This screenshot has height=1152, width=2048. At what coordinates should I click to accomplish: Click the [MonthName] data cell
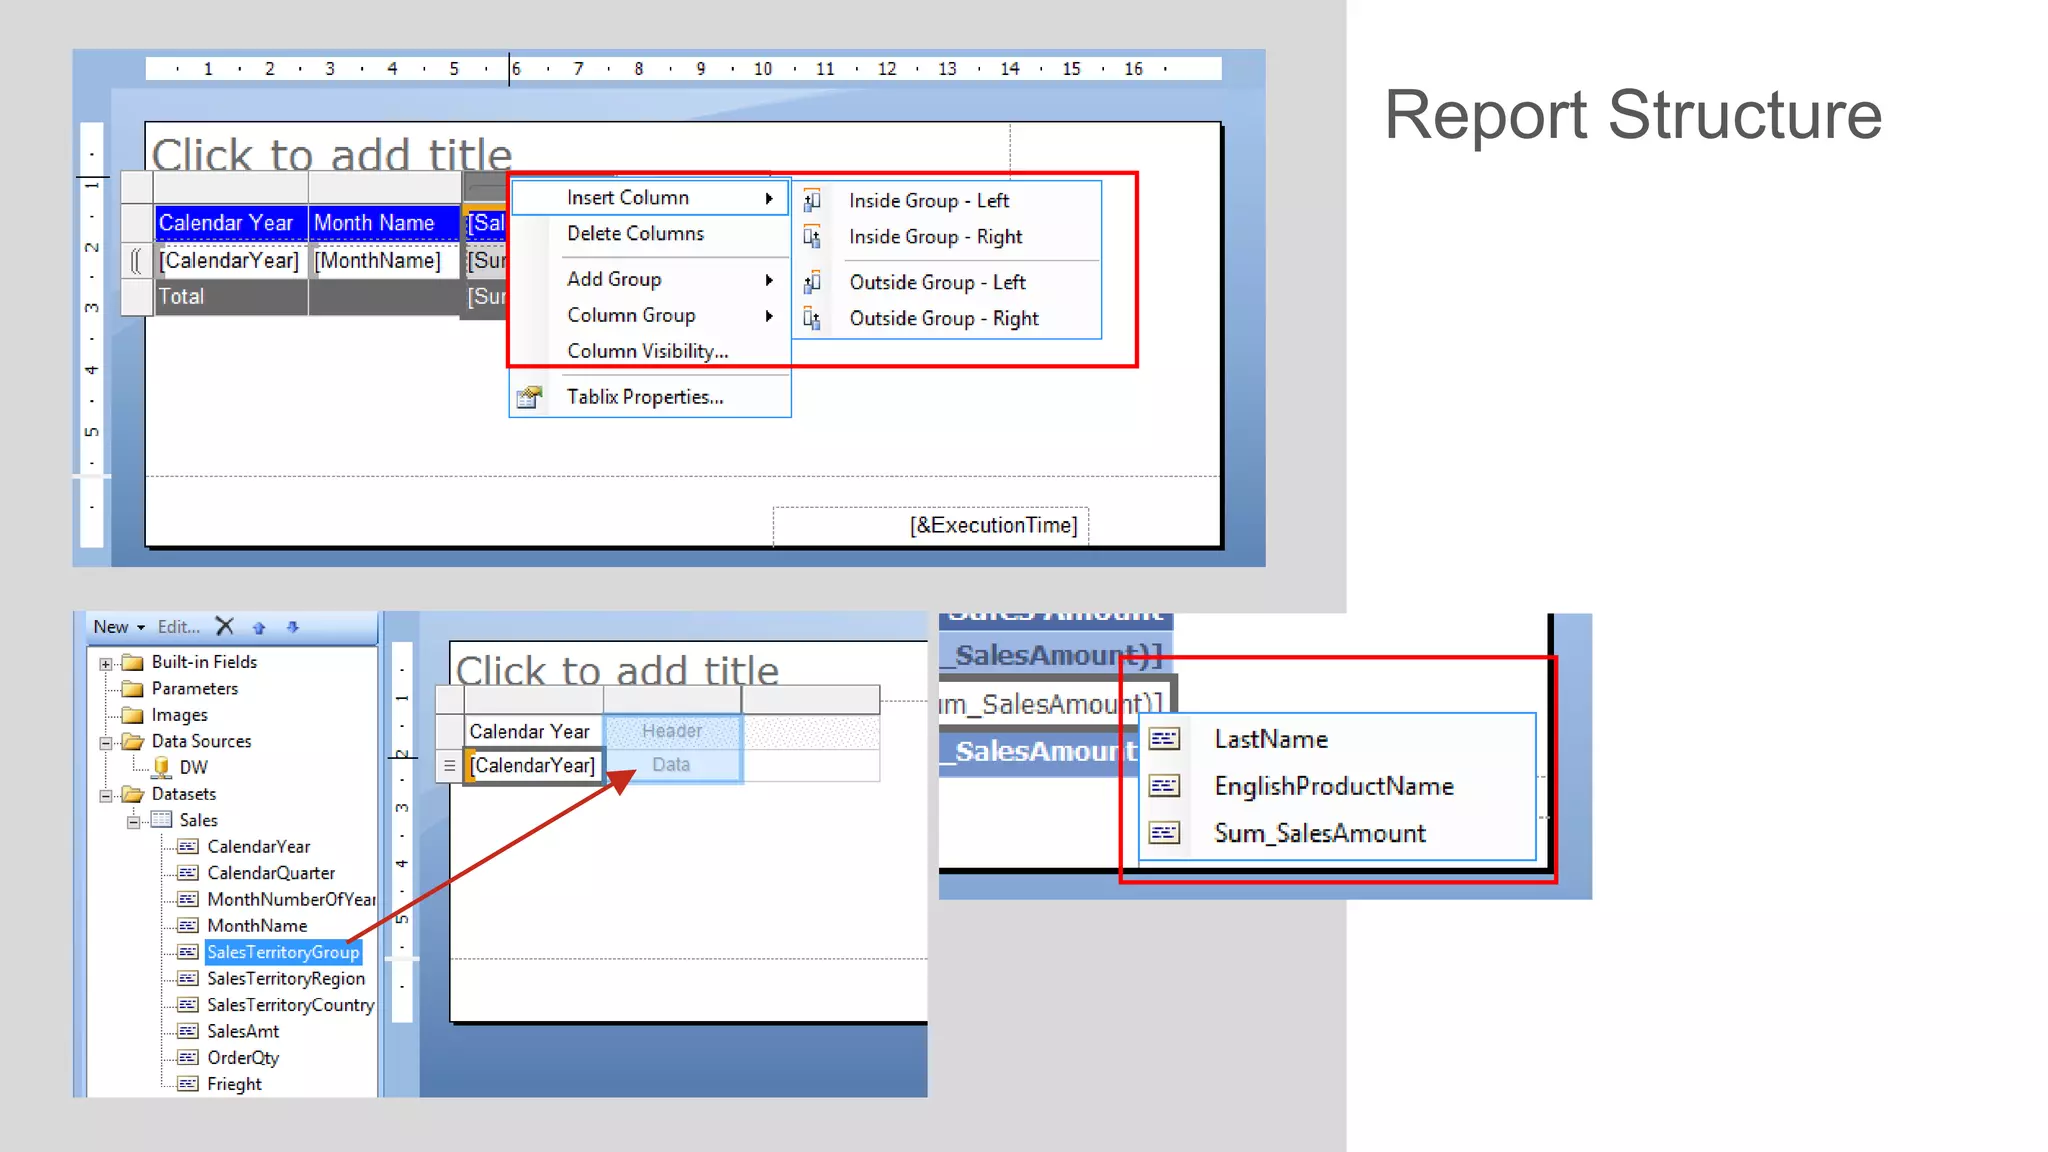click(385, 261)
